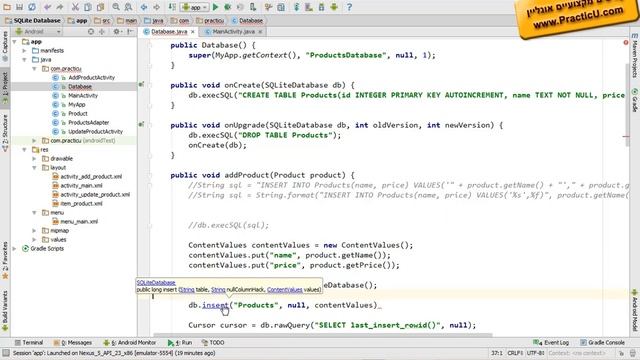Collapse the layout folder node

point(34,167)
